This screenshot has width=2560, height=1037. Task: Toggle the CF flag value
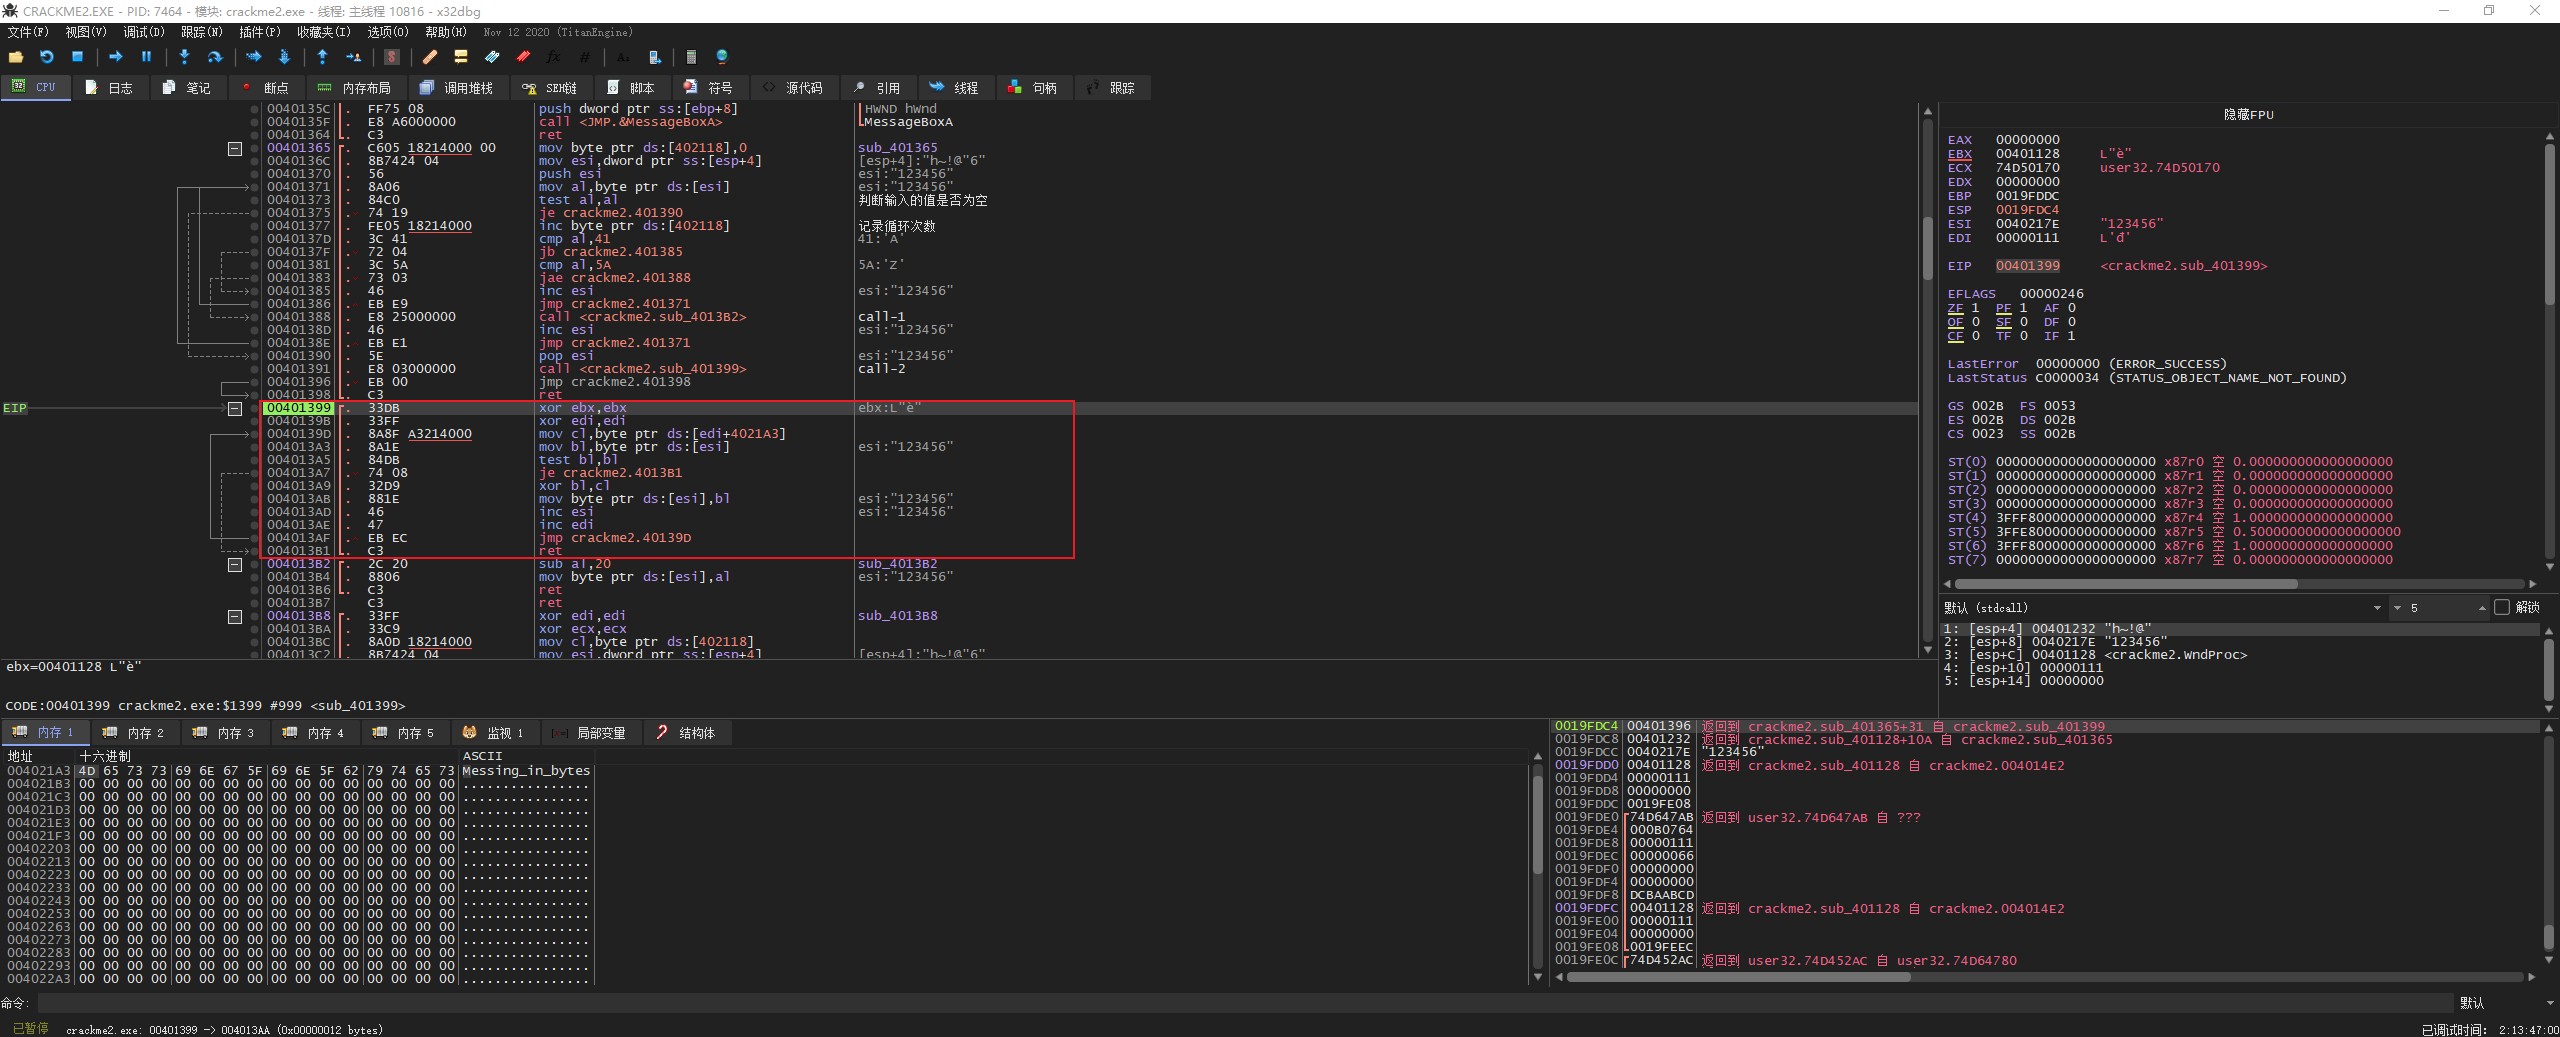(x=1975, y=336)
